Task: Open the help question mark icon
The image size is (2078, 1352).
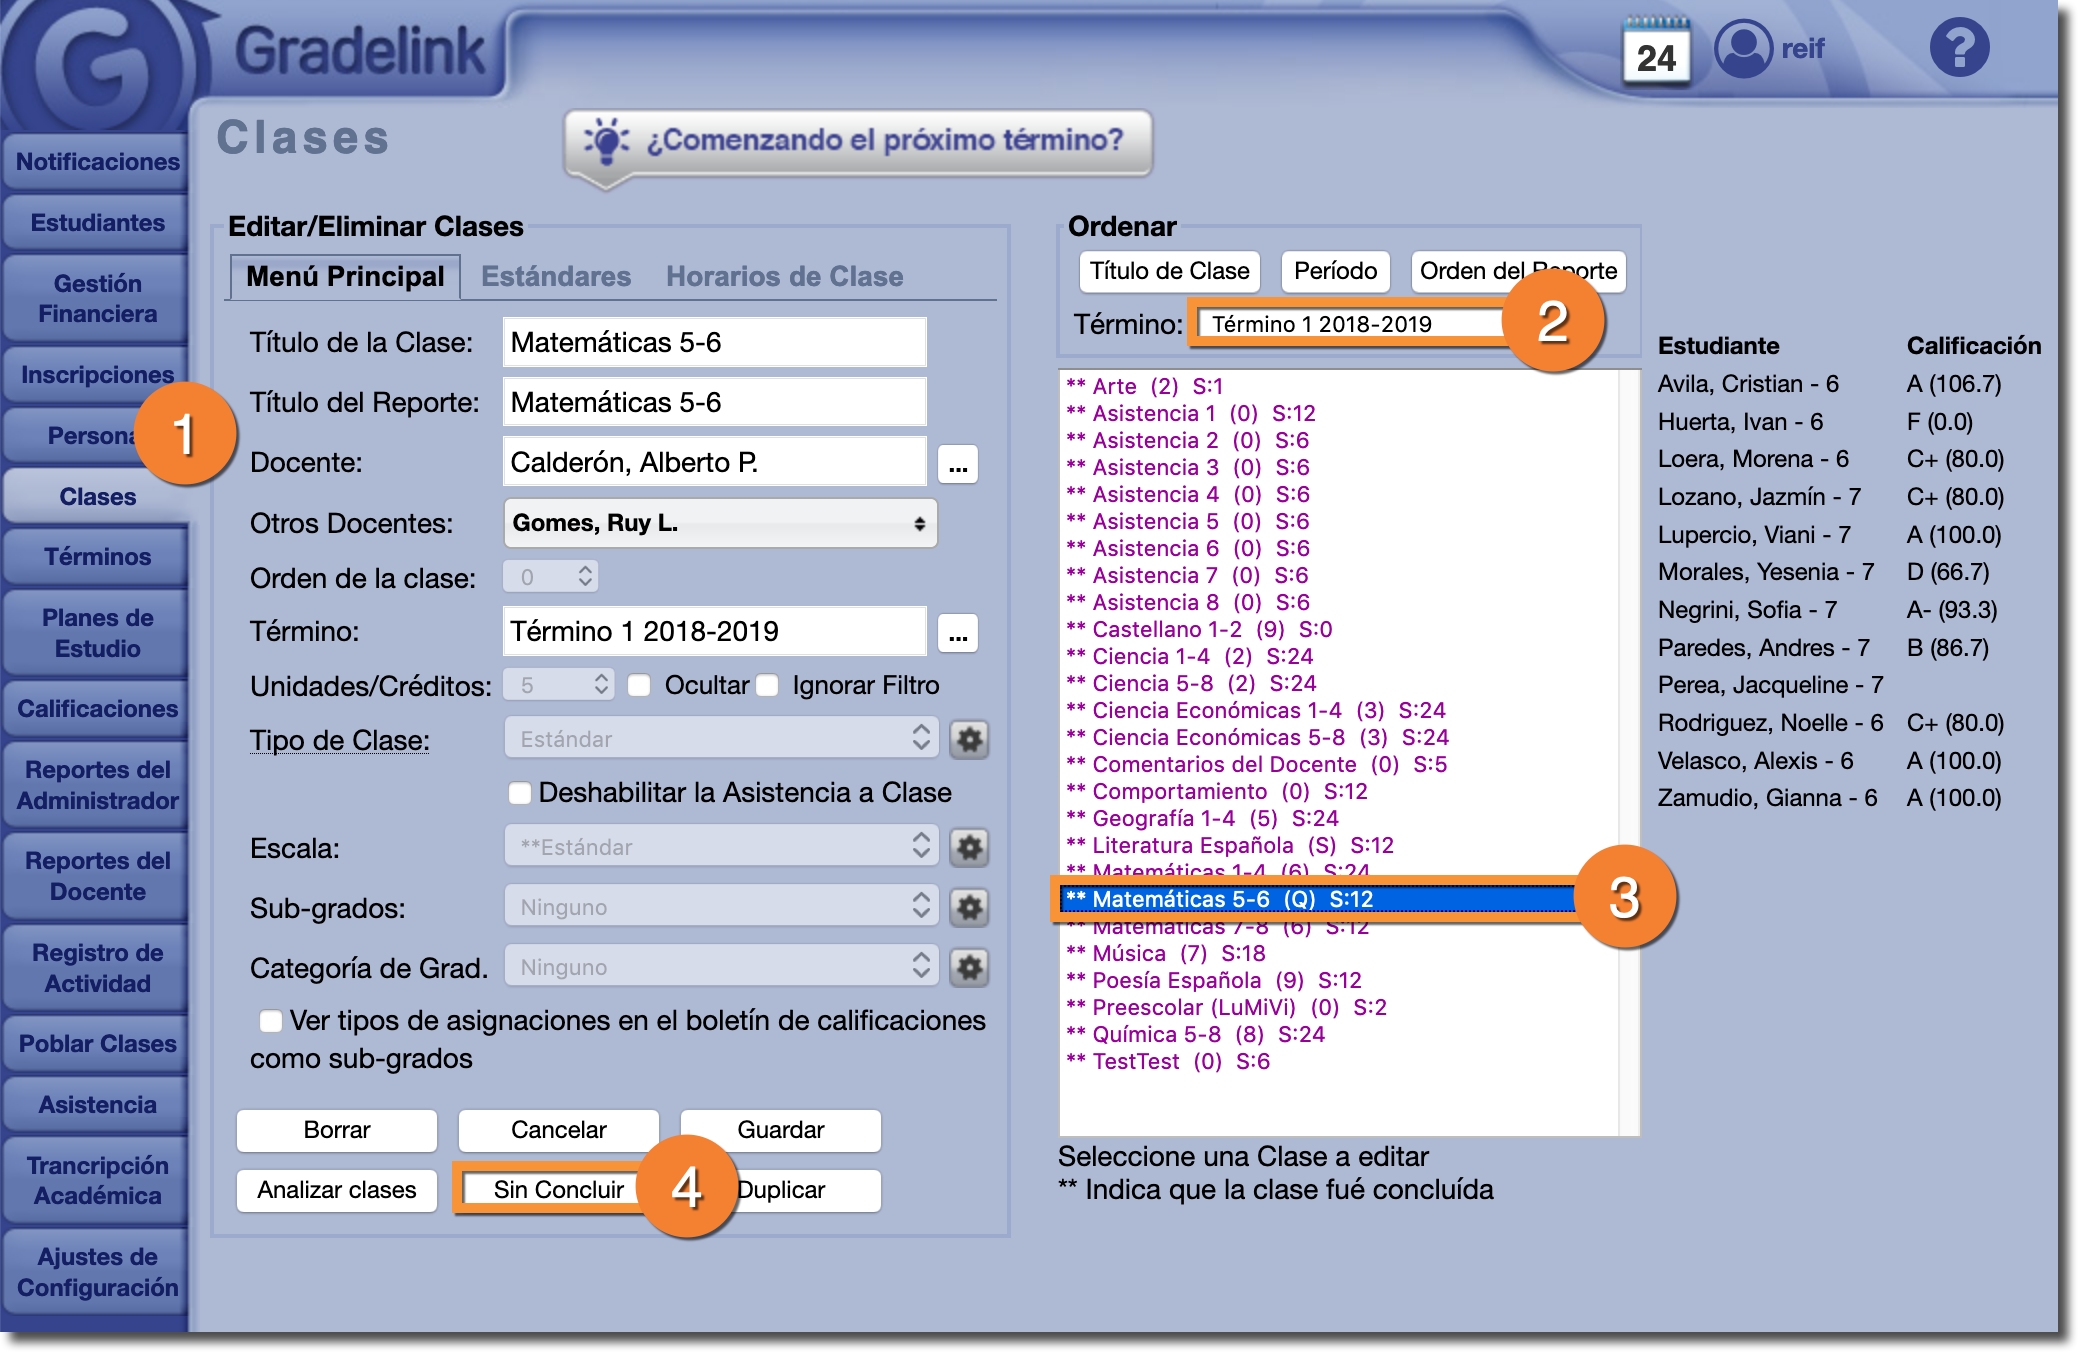Action: coord(1958,48)
